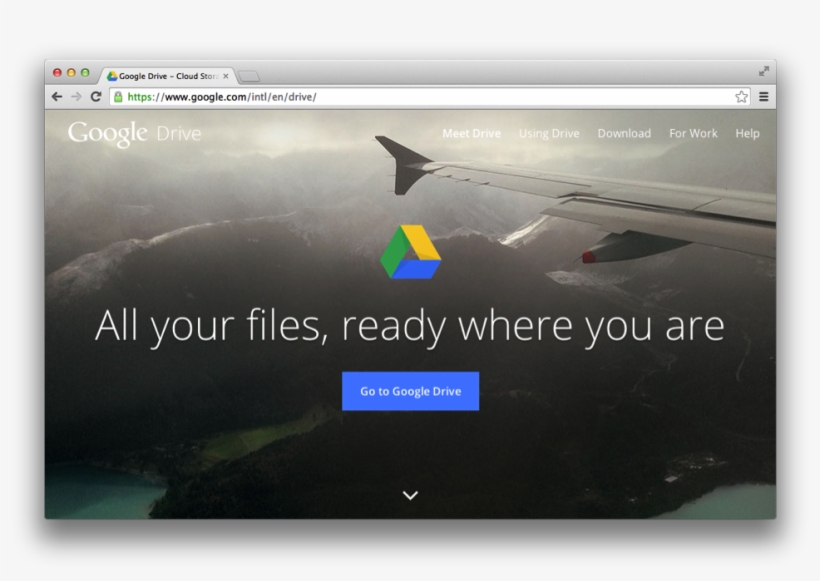Open the Help link

(x=746, y=133)
